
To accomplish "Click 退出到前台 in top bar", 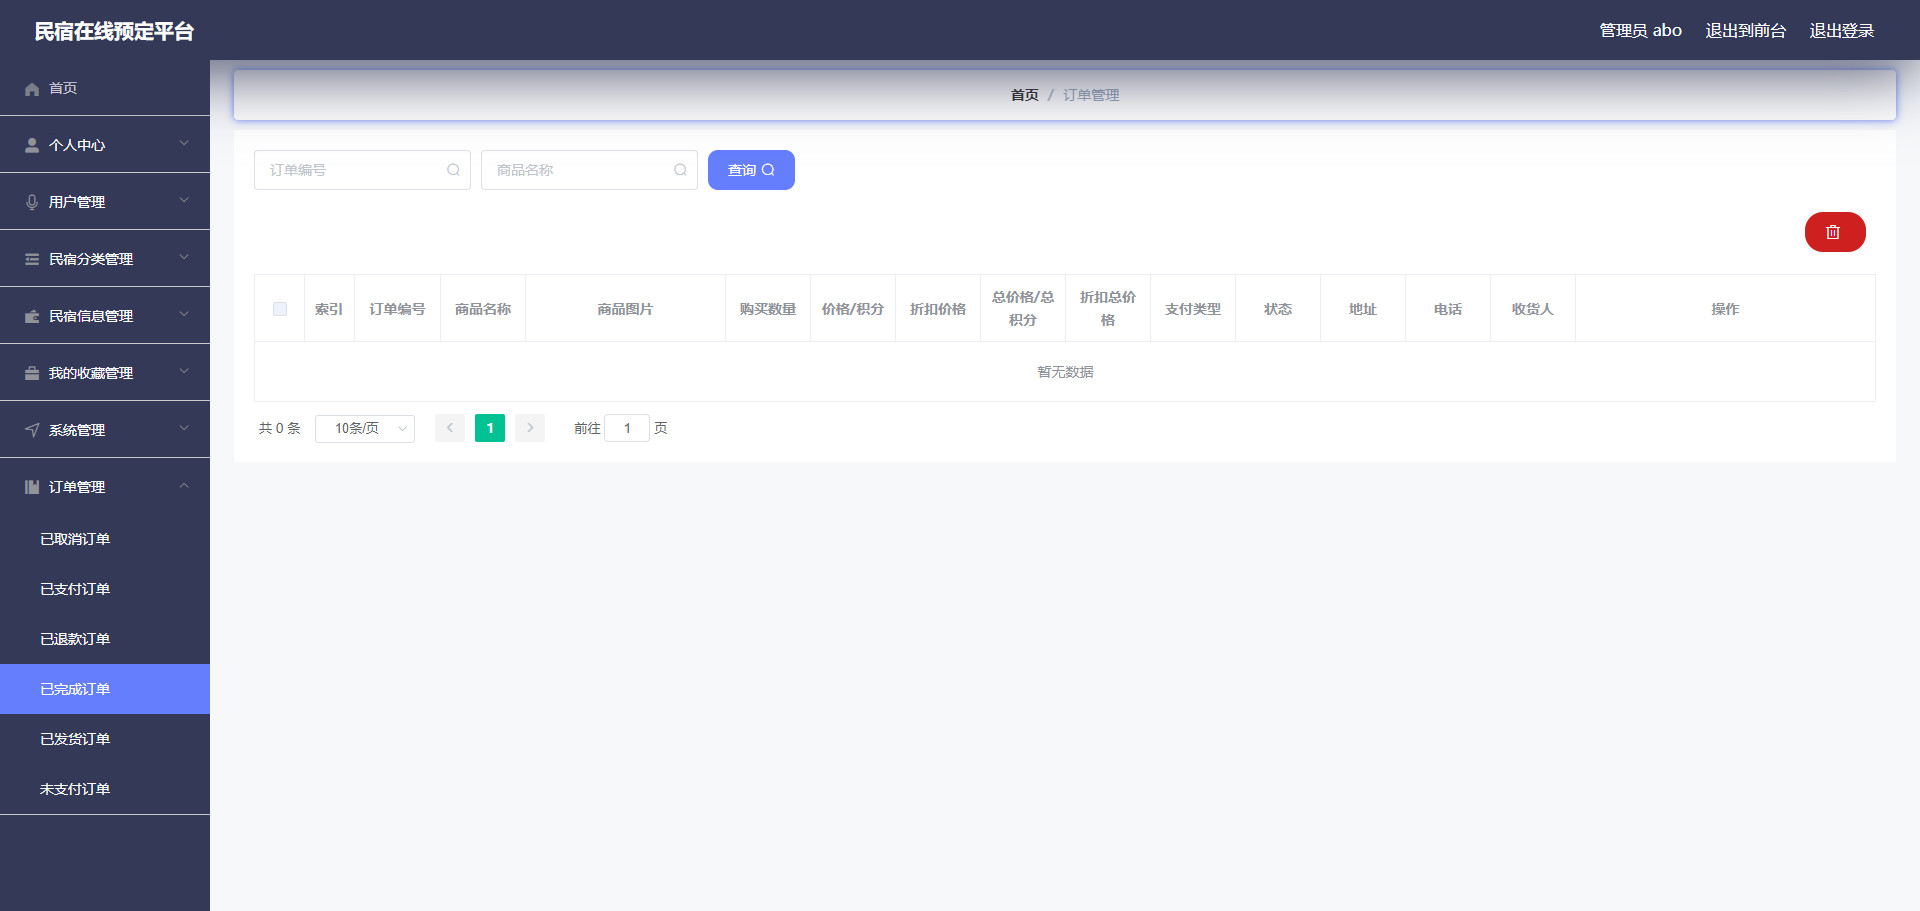I will (x=1746, y=31).
